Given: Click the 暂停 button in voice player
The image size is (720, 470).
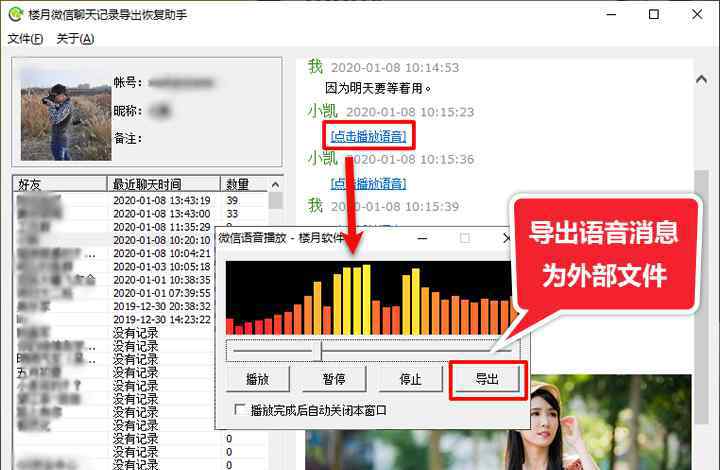Looking at the screenshot, I should (334, 379).
